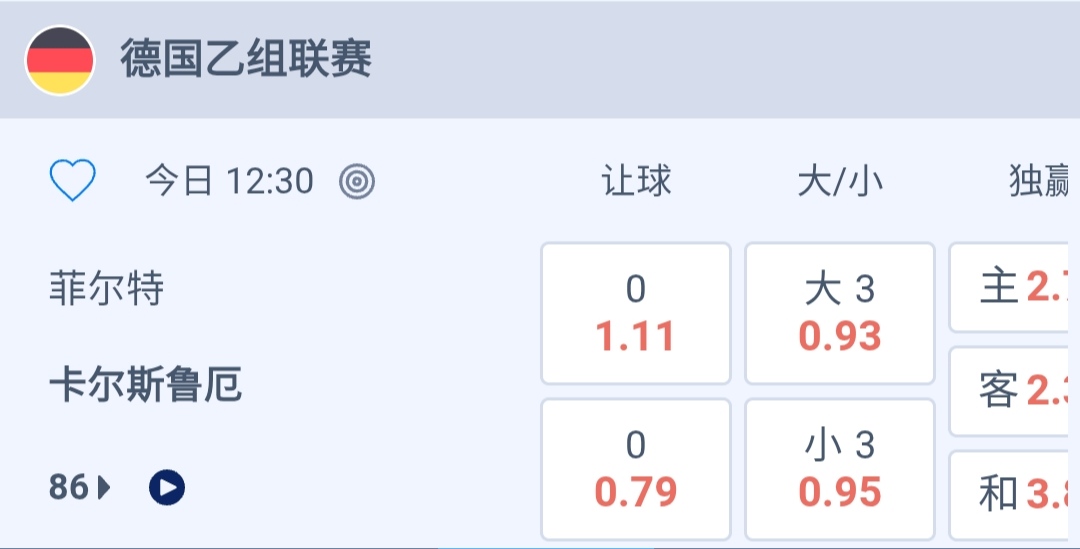
Task: Open the 菲尔特 team name
Action: coord(106,290)
